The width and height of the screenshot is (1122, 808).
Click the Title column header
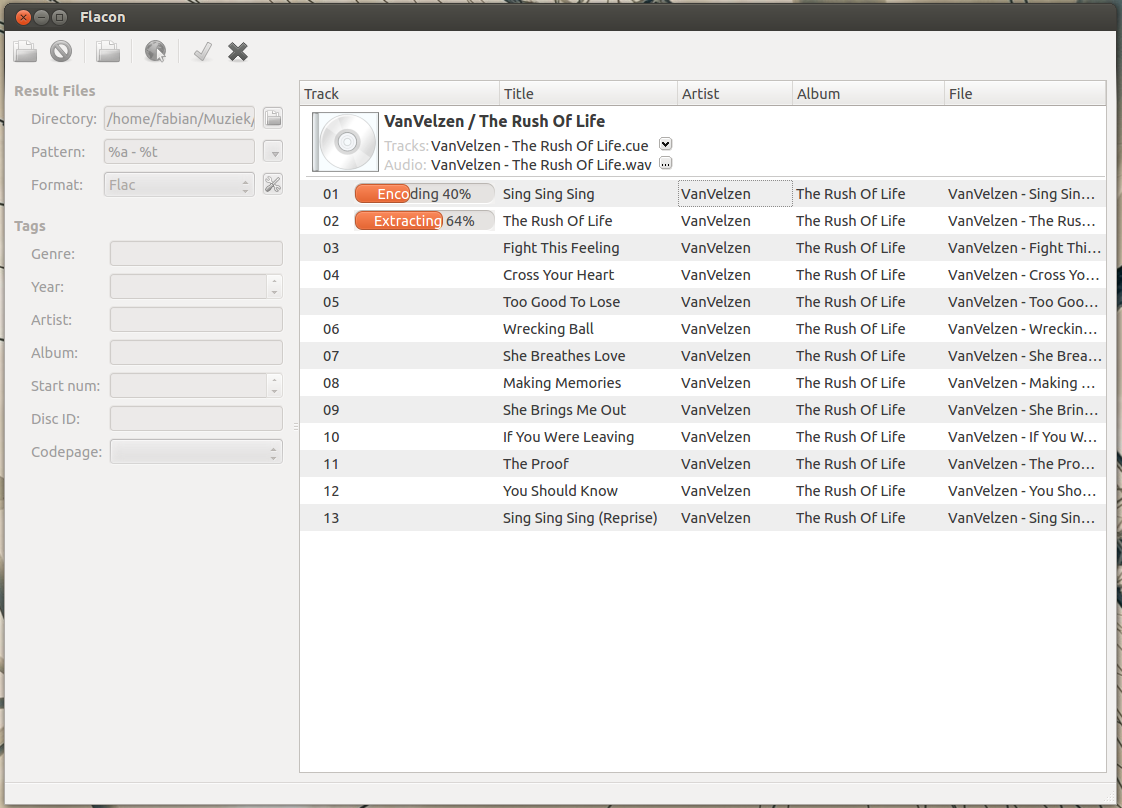click(588, 94)
